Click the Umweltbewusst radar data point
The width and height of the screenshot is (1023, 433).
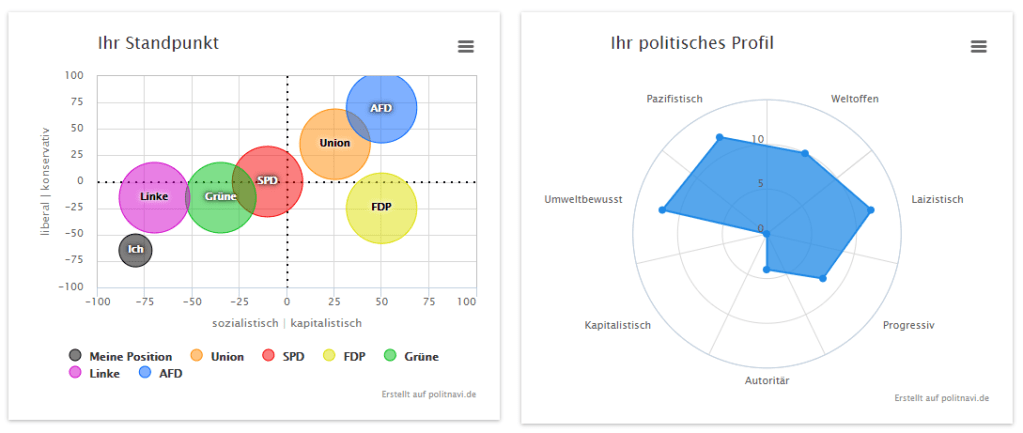(x=662, y=210)
